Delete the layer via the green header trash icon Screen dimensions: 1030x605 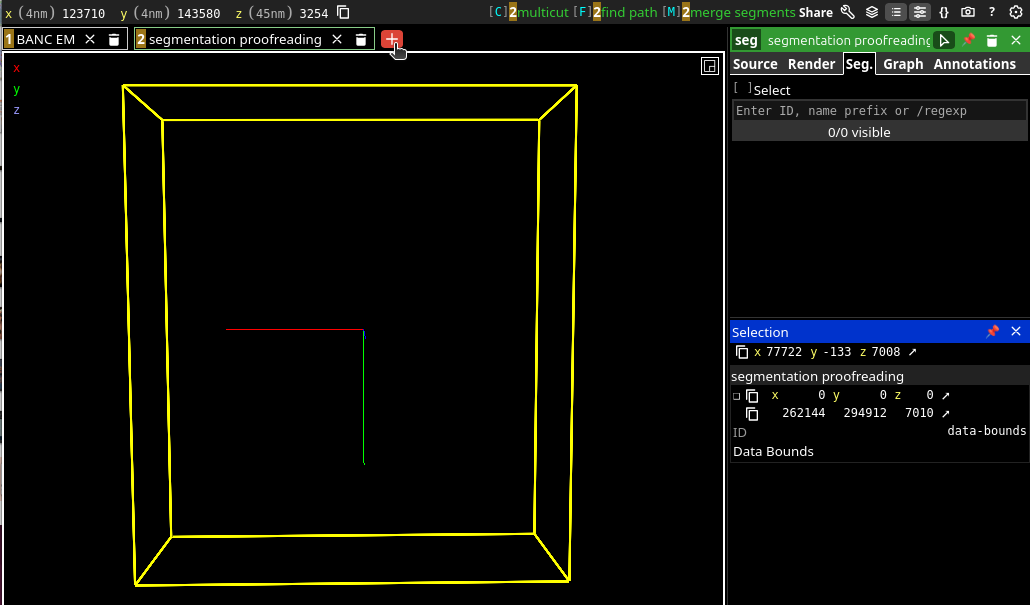point(992,40)
